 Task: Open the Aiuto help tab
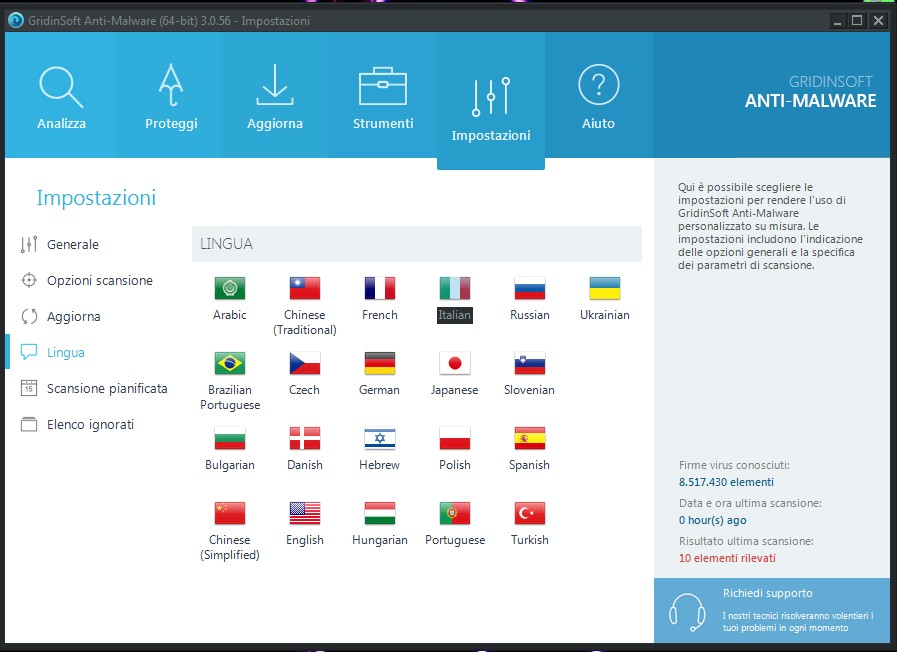point(598,95)
